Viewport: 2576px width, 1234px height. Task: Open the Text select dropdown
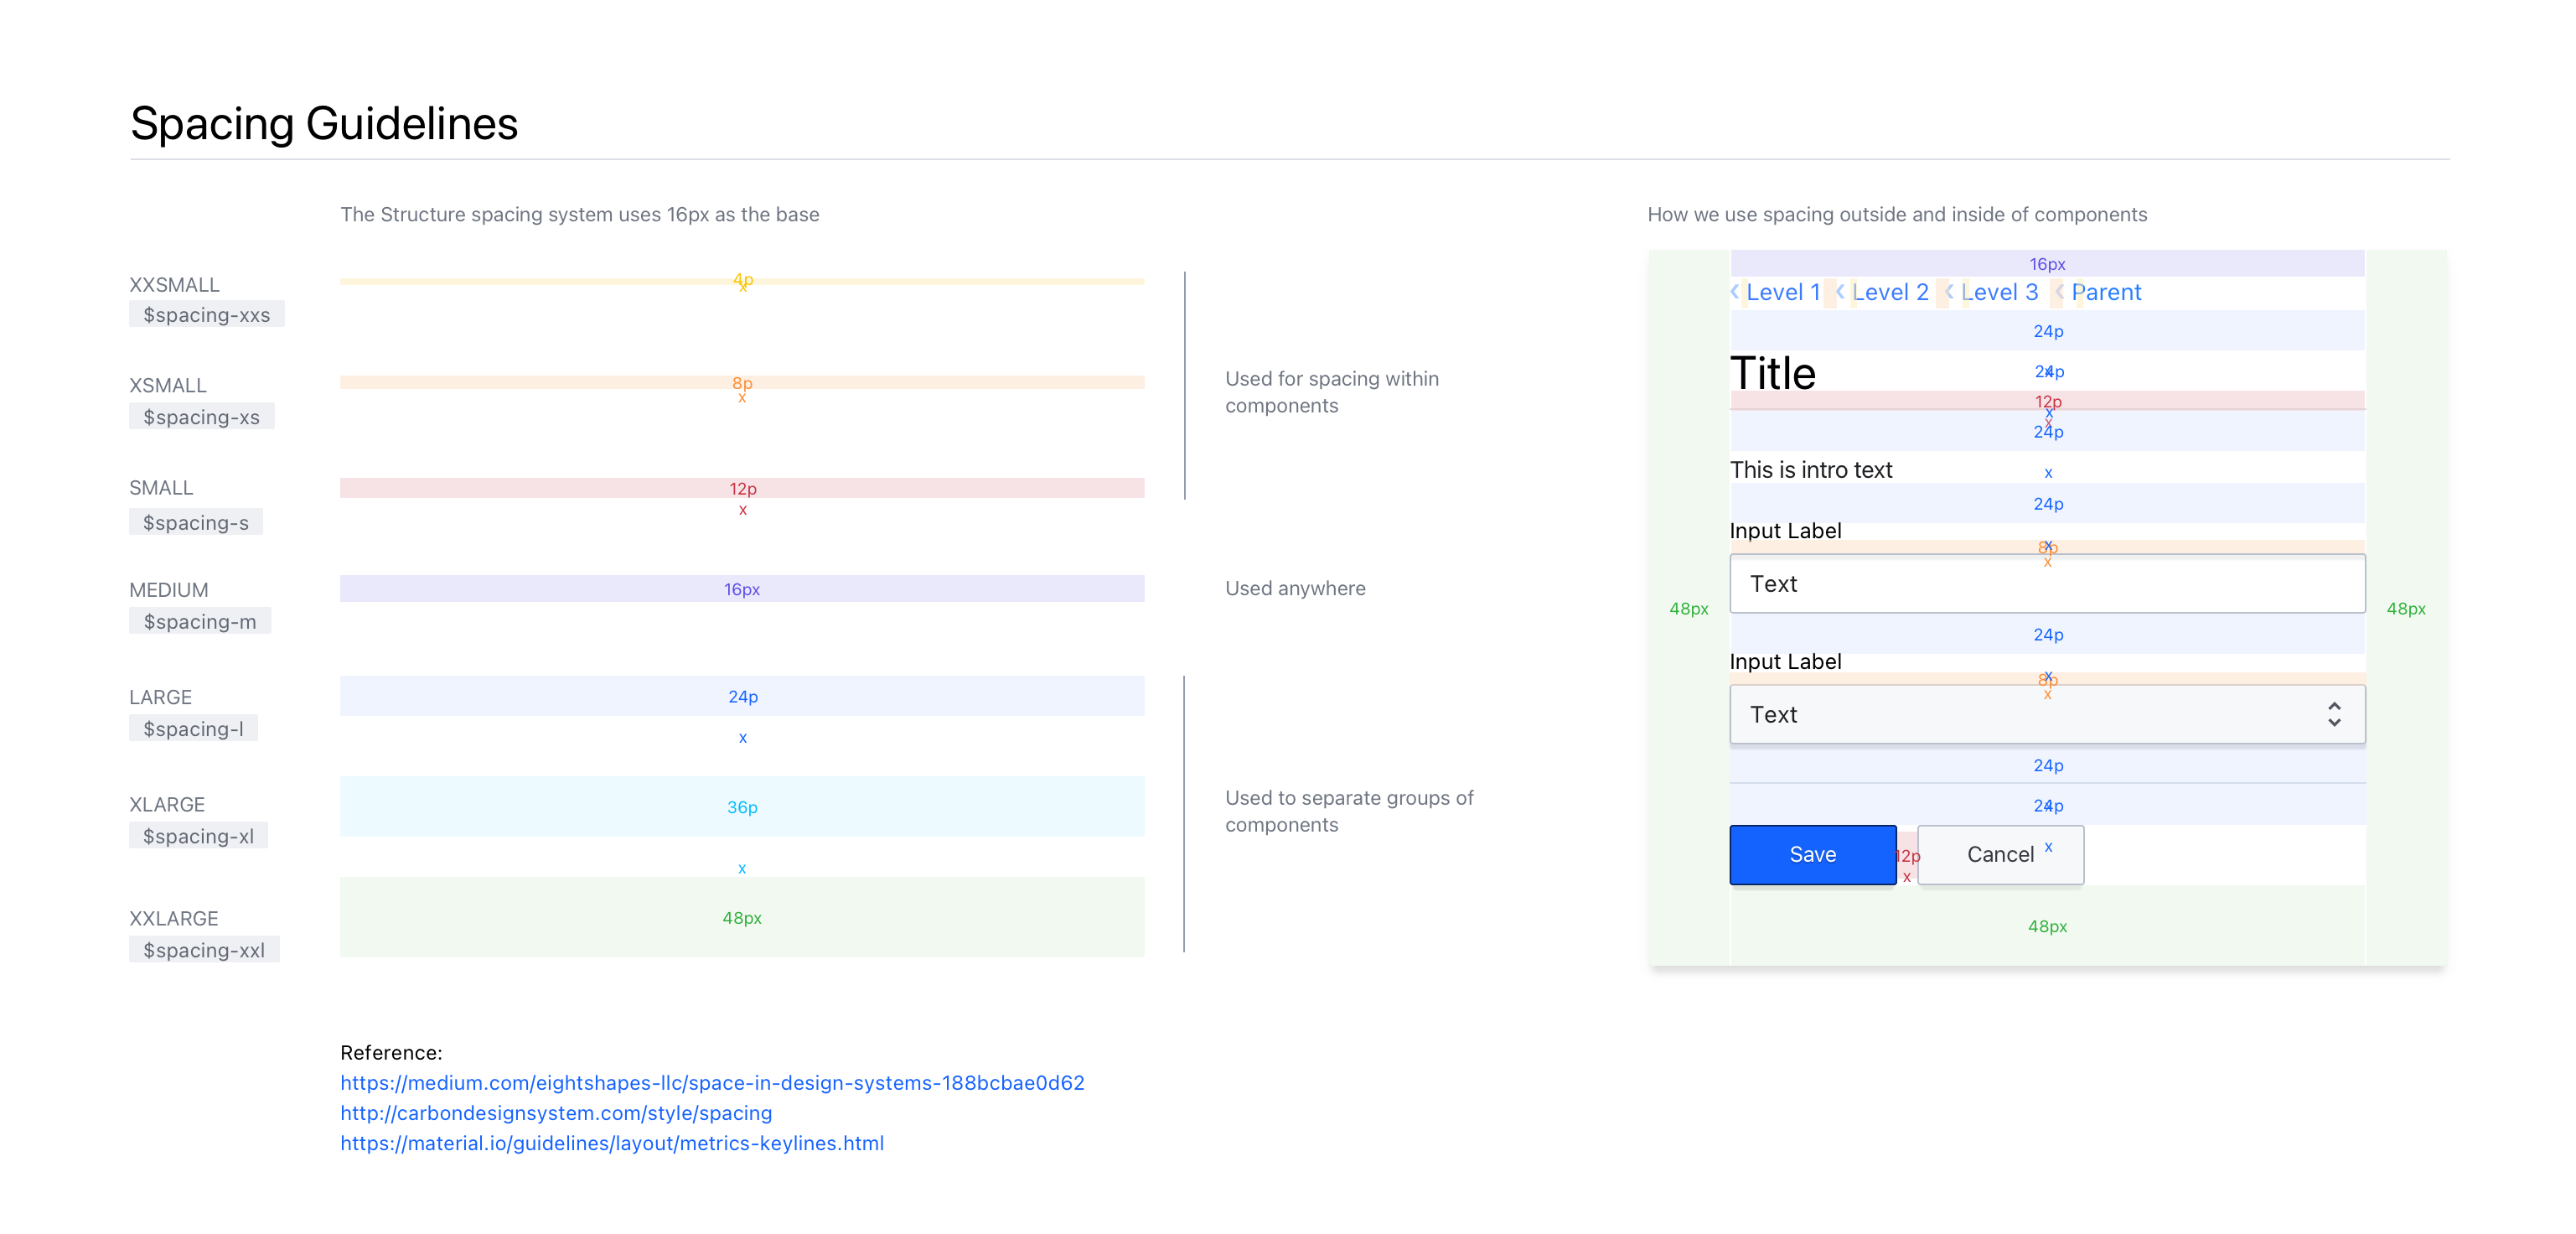click(2047, 714)
